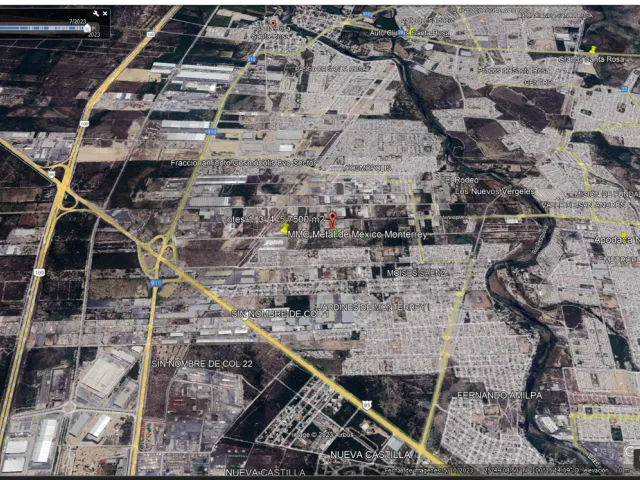Click the "FERNANDO AMILPA" neighborhood label

click(500, 395)
